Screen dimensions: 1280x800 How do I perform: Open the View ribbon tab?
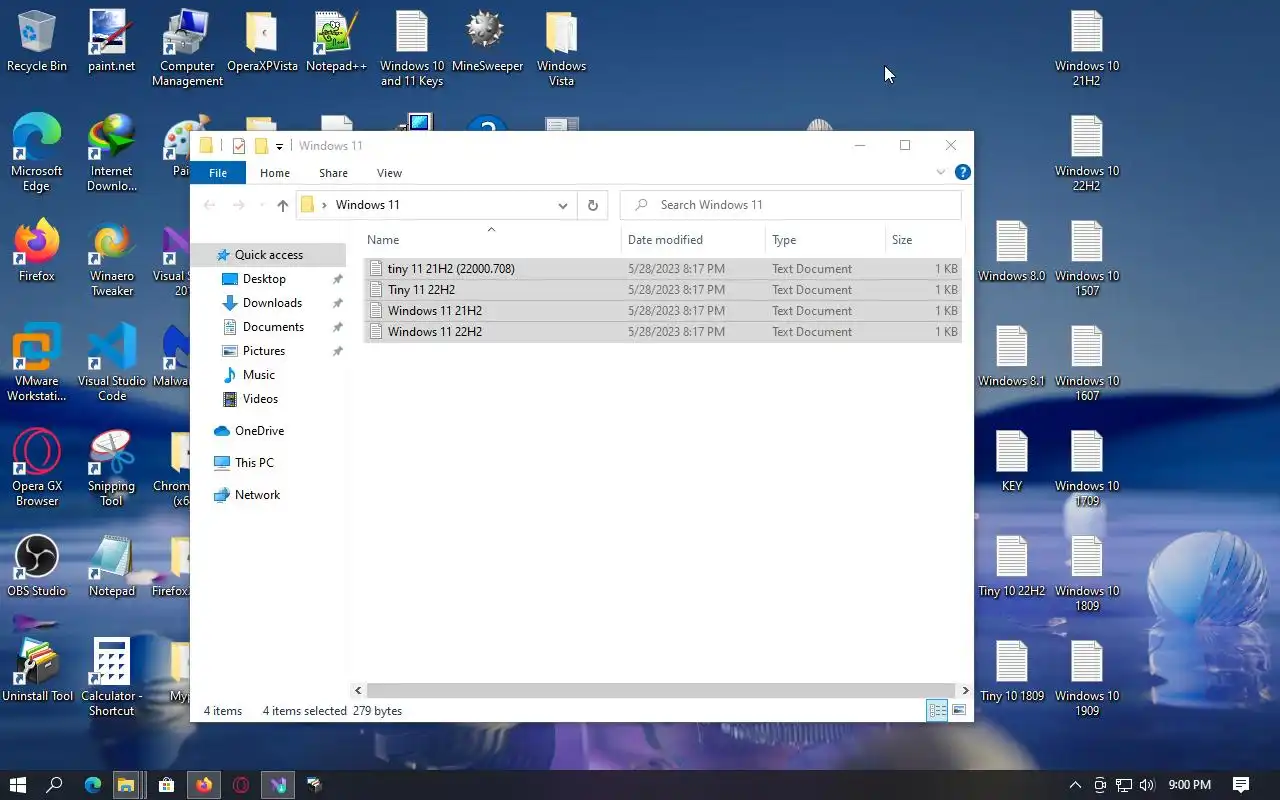389,173
